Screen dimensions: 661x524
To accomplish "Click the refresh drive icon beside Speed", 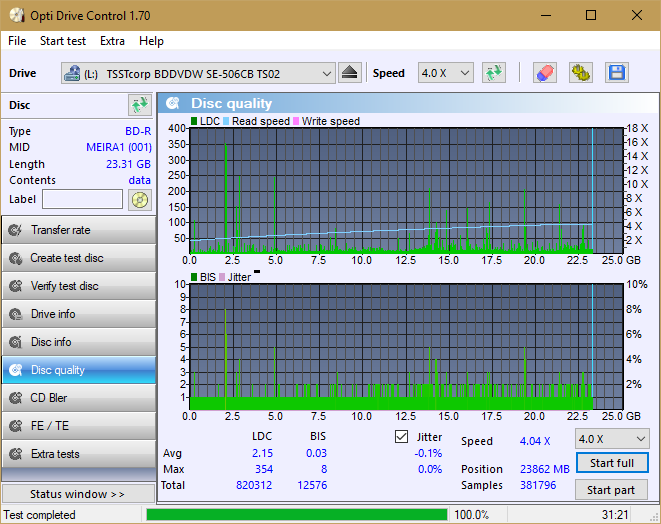I will pos(494,73).
